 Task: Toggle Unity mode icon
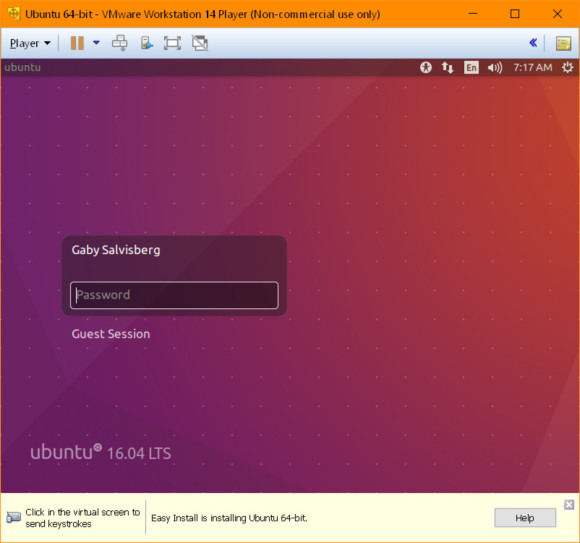(x=200, y=43)
